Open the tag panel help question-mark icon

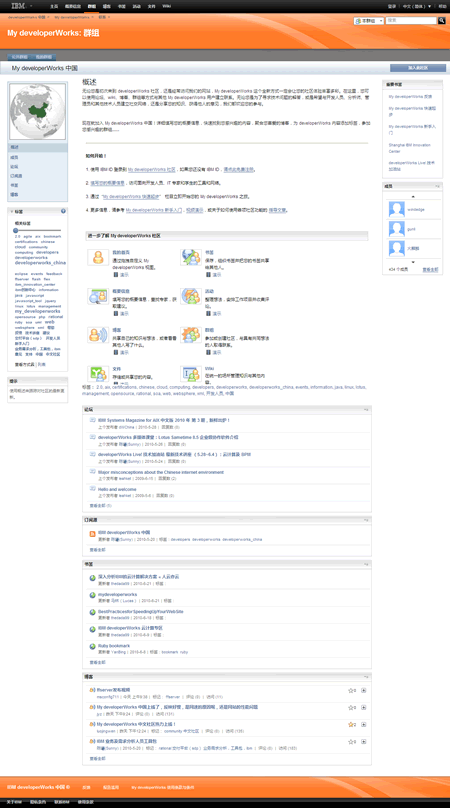tap(63, 211)
